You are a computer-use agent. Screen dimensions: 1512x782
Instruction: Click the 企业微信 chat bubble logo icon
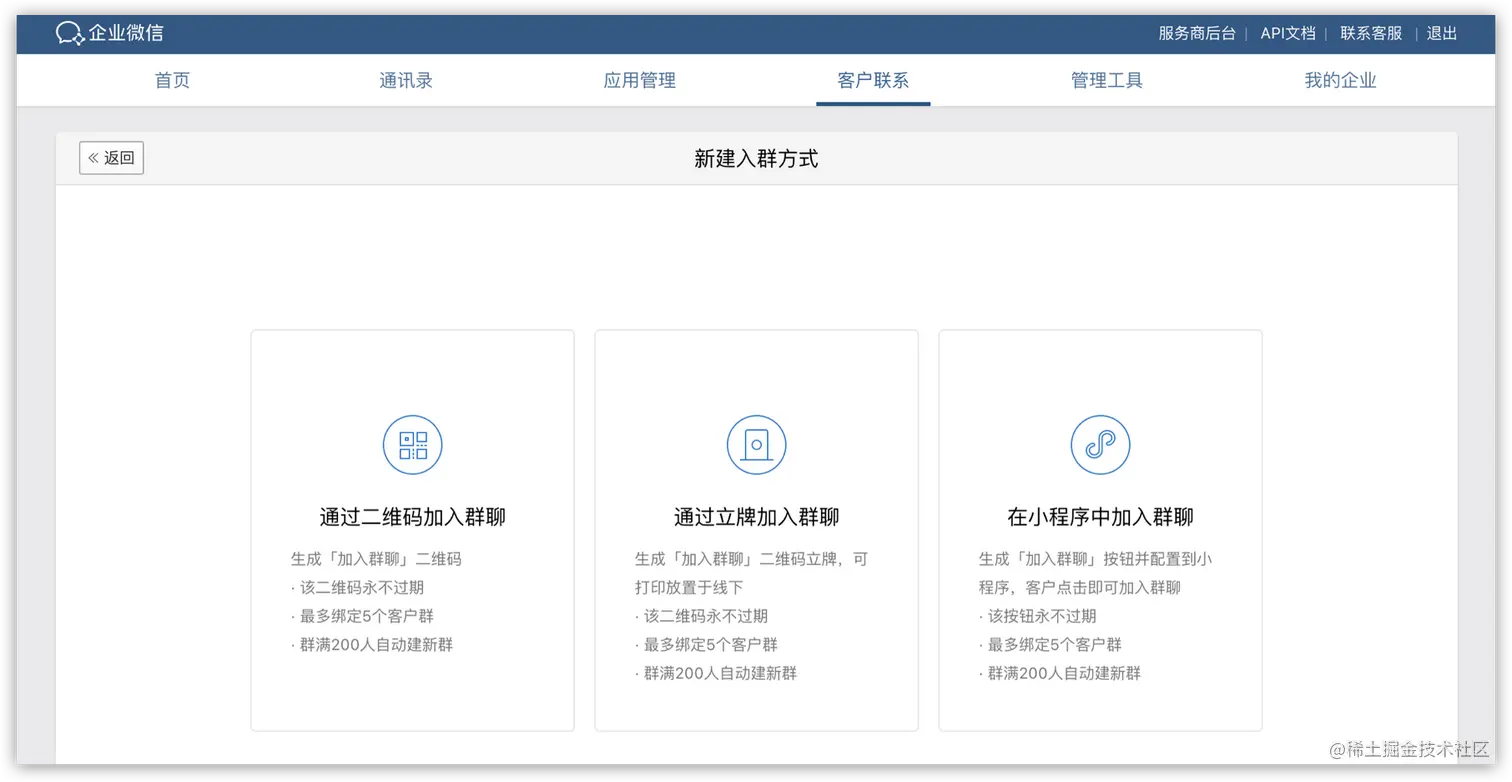pyautogui.click(x=68, y=32)
